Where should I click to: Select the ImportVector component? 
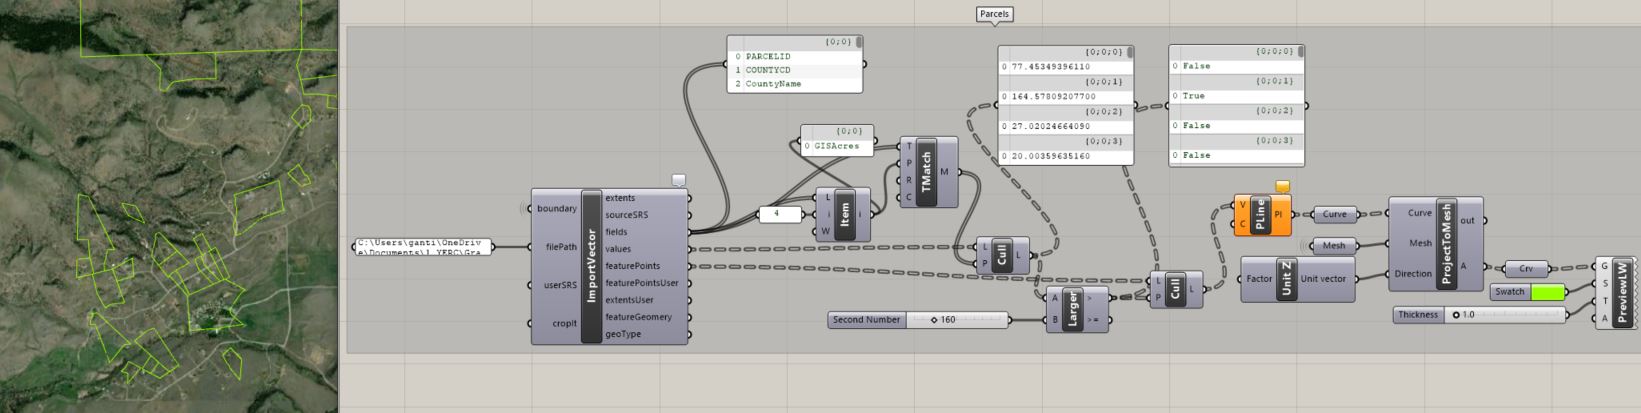591,266
